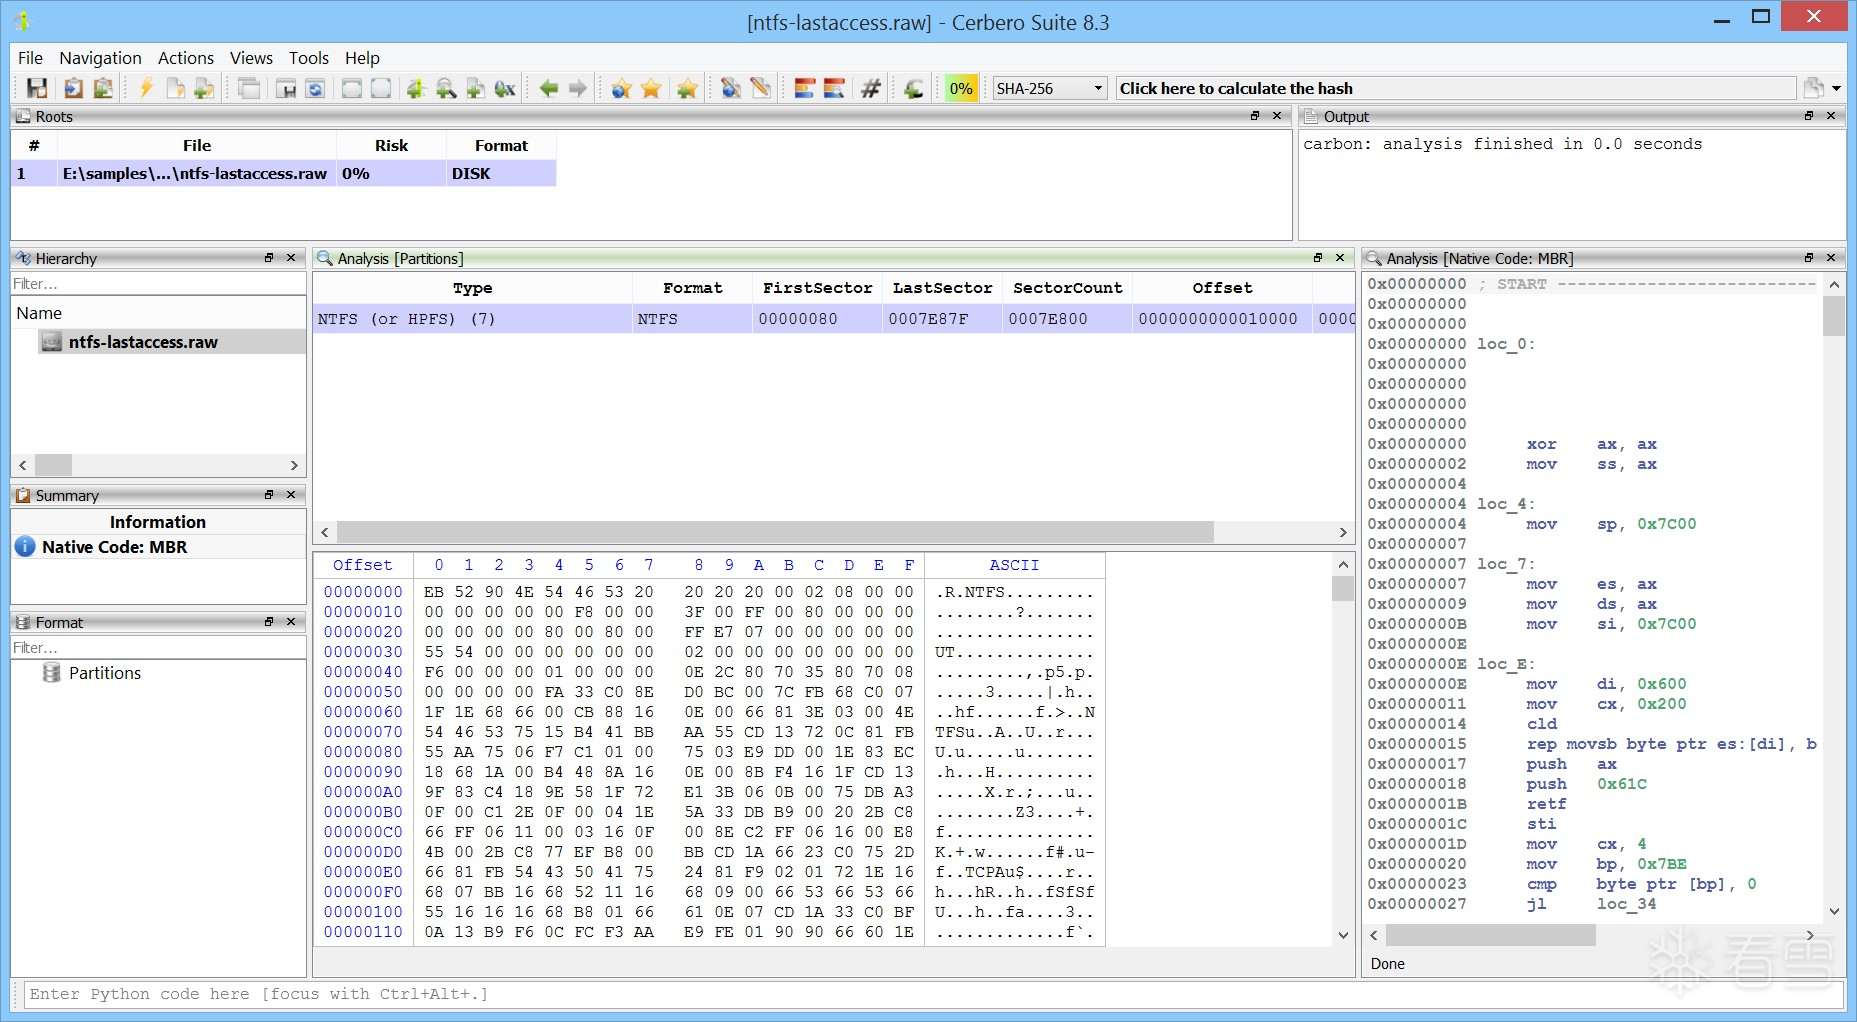Image resolution: width=1857 pixels, height=1022 pixels.
Task: Close the Analysis [Partitions] panel
Action: click(1340, 258)
